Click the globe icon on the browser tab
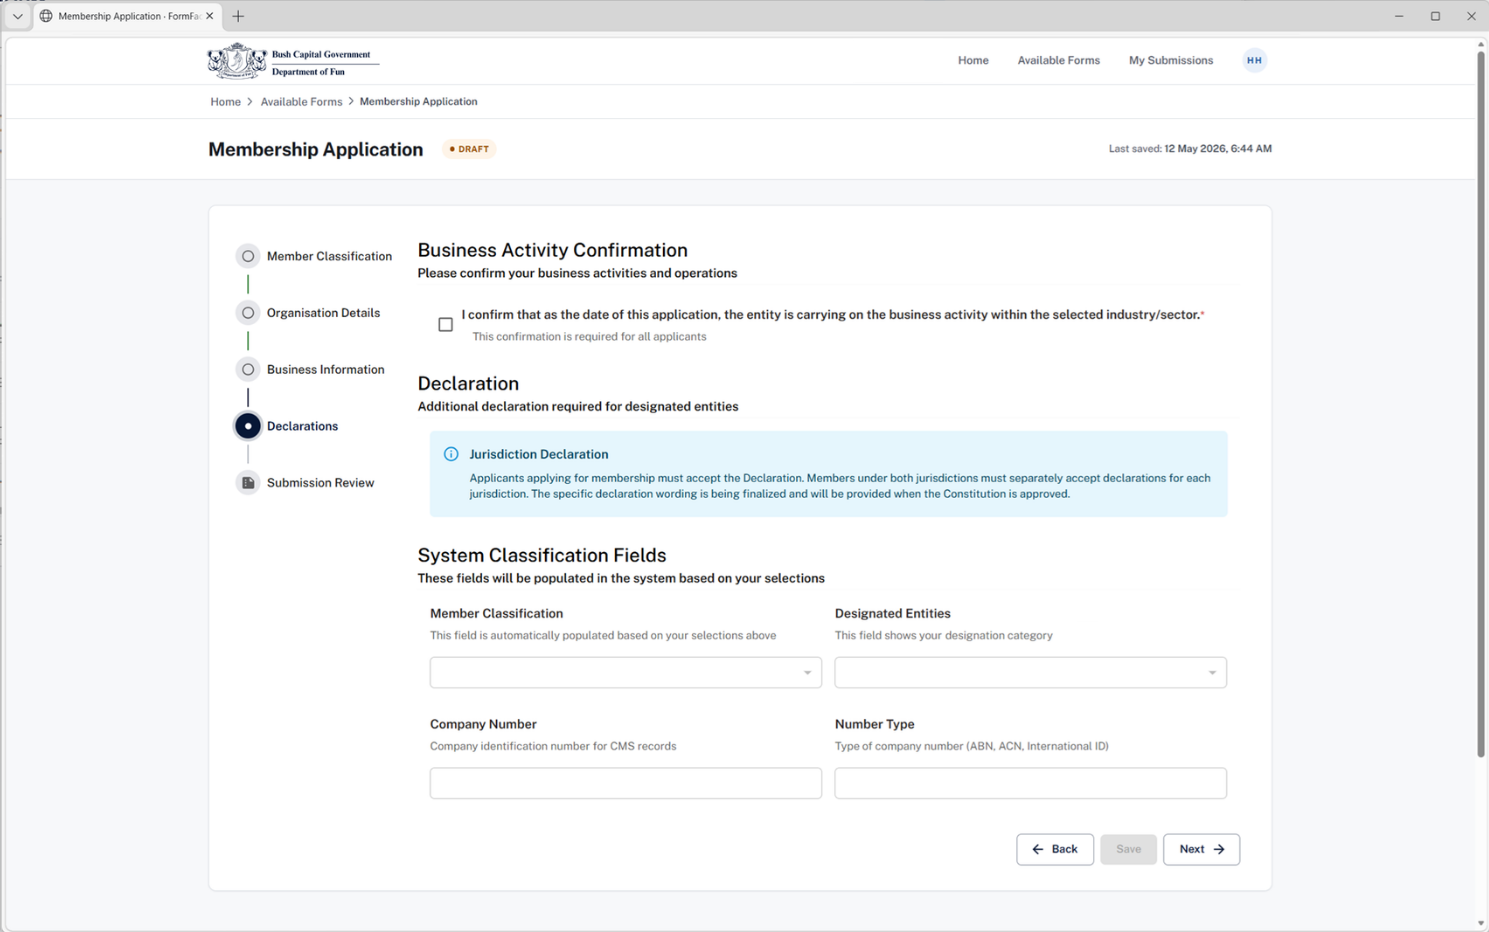The image size is (1489, 932). point(46,16)
